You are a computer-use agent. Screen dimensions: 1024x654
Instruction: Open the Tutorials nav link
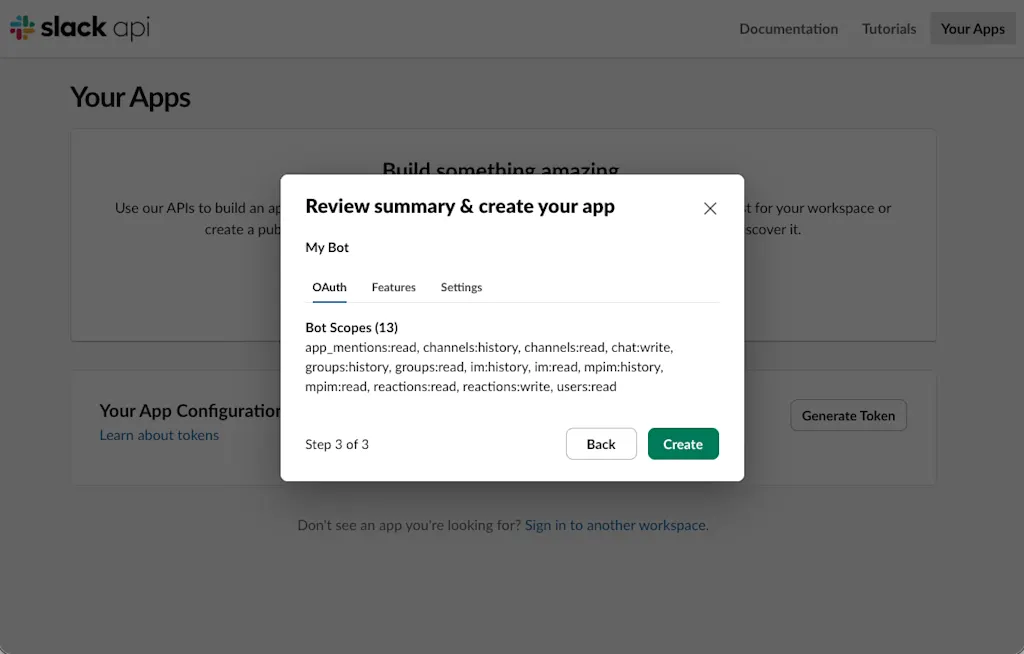point(889,29)
